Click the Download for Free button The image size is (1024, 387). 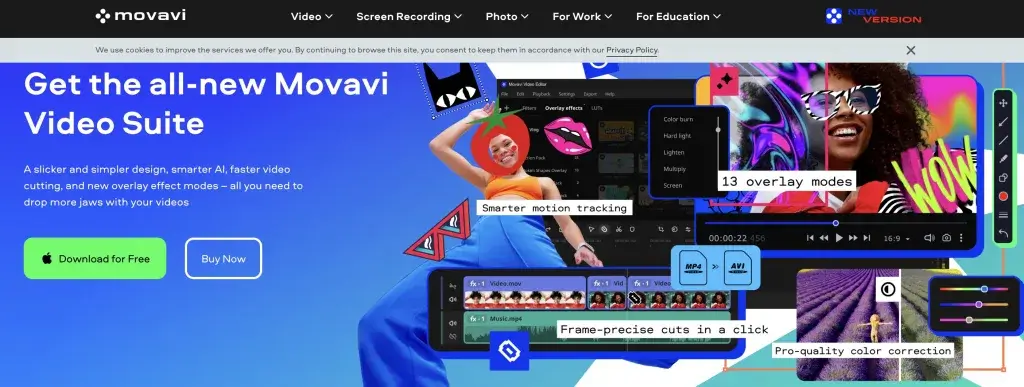tap(95, 258)
